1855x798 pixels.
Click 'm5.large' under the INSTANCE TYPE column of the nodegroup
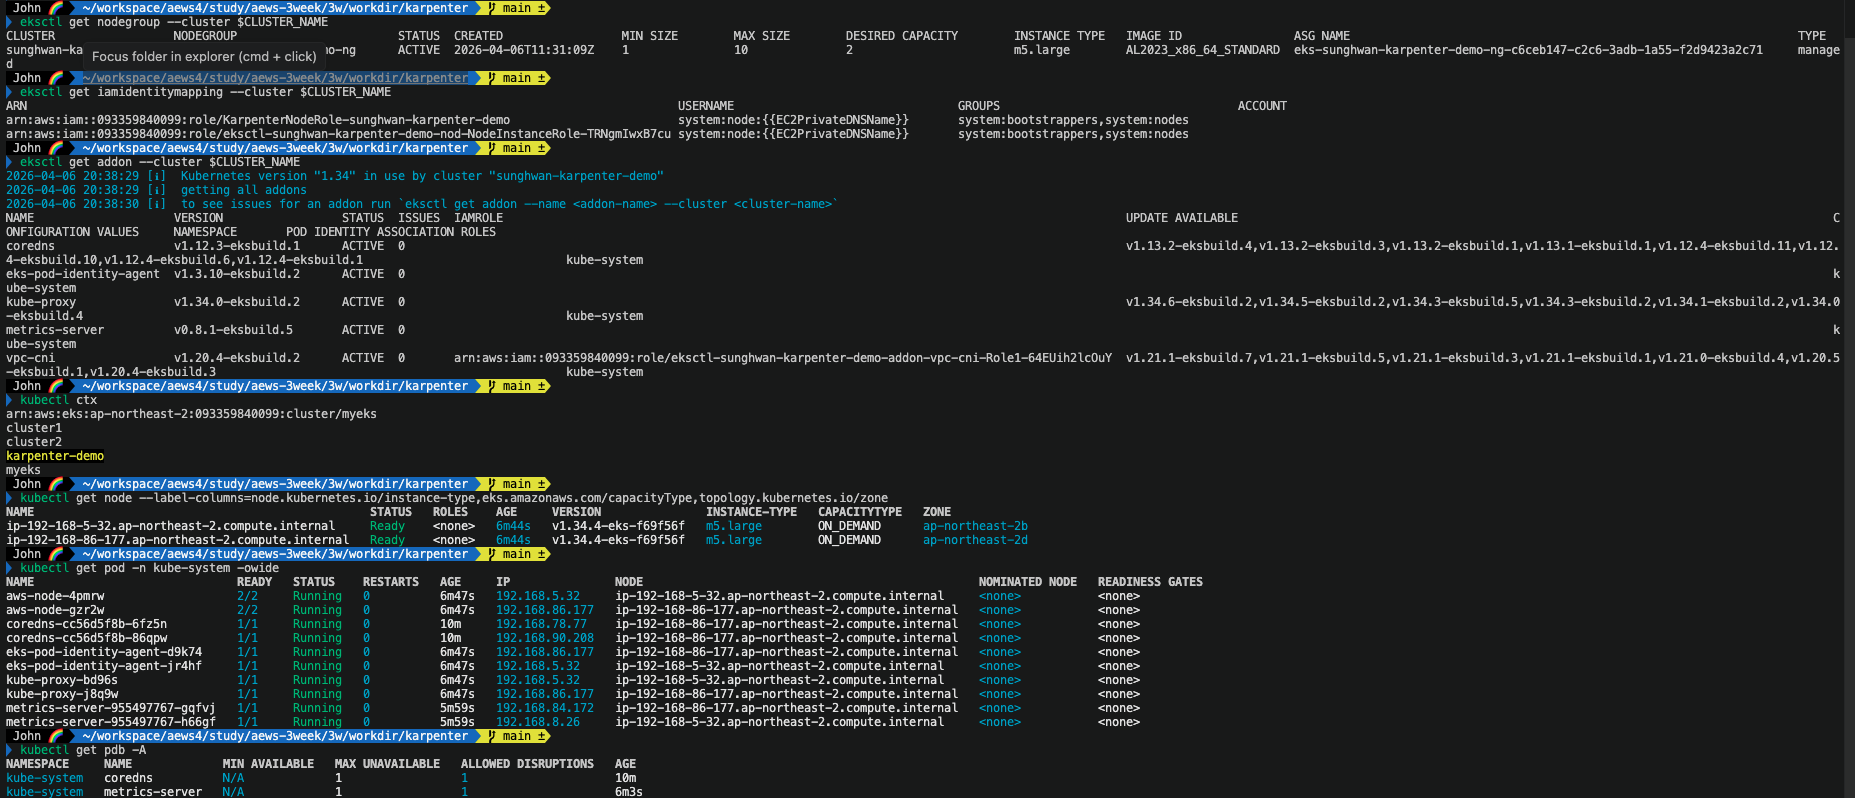[1042, 50]
